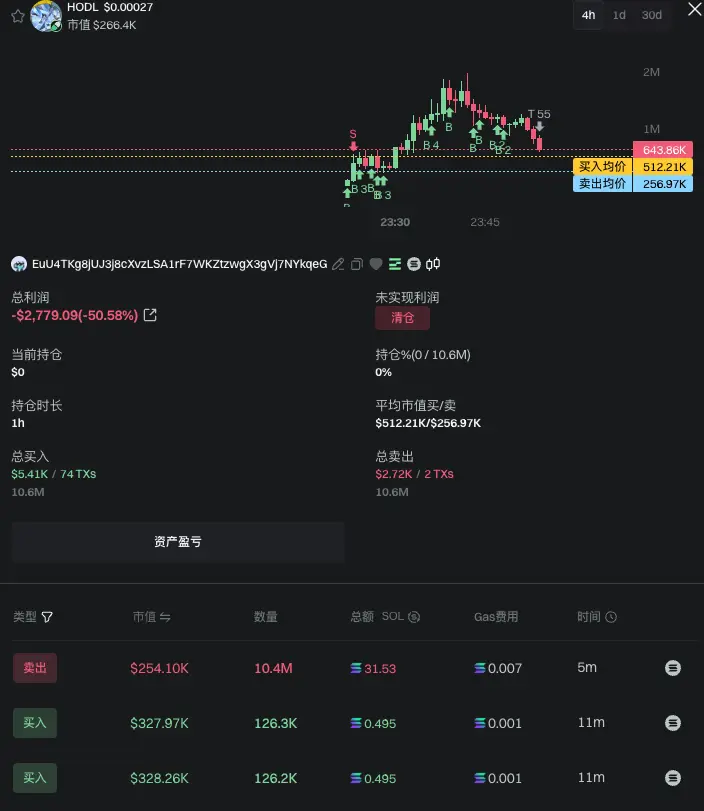This screenshot has height=811, width=704.
Task: Copy the wallet address
Action: [x=357, y=264]
